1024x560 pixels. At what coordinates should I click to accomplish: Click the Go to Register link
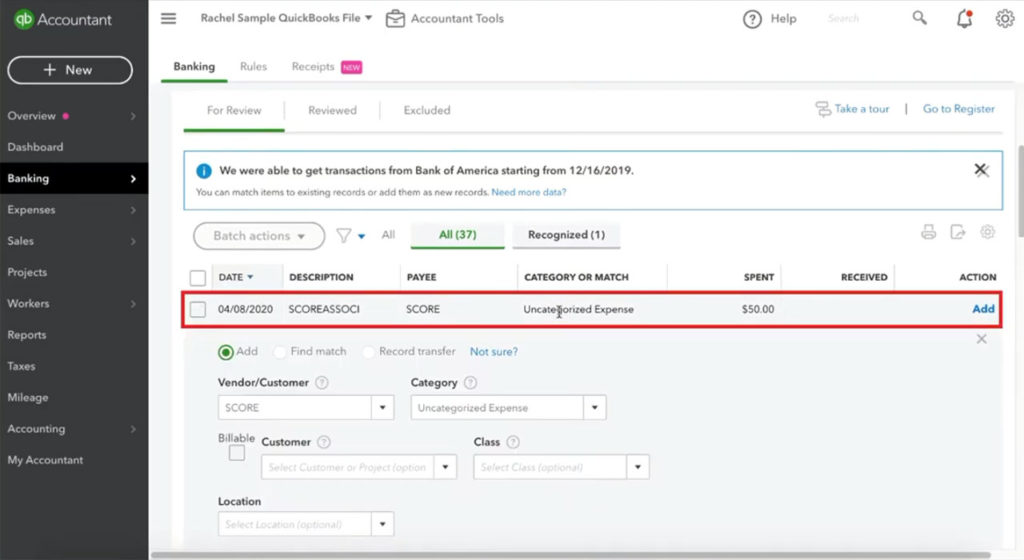(x=958, y=109)
